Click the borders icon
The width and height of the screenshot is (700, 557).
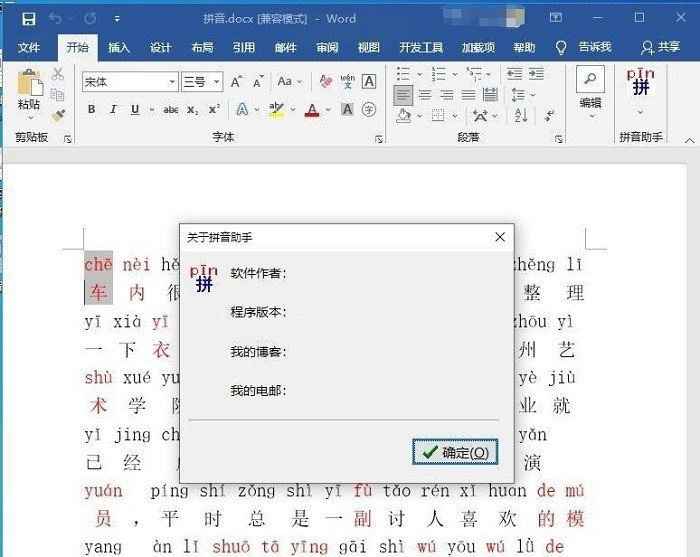438,116
